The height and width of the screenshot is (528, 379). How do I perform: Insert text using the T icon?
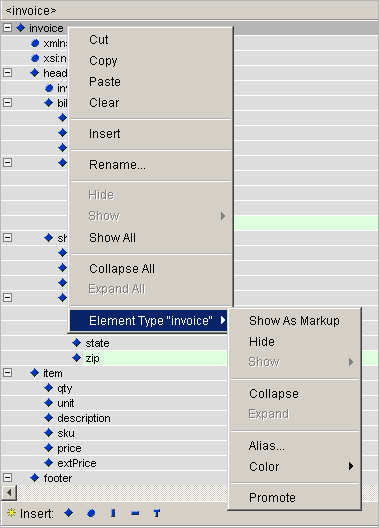(x=157, y=513)
